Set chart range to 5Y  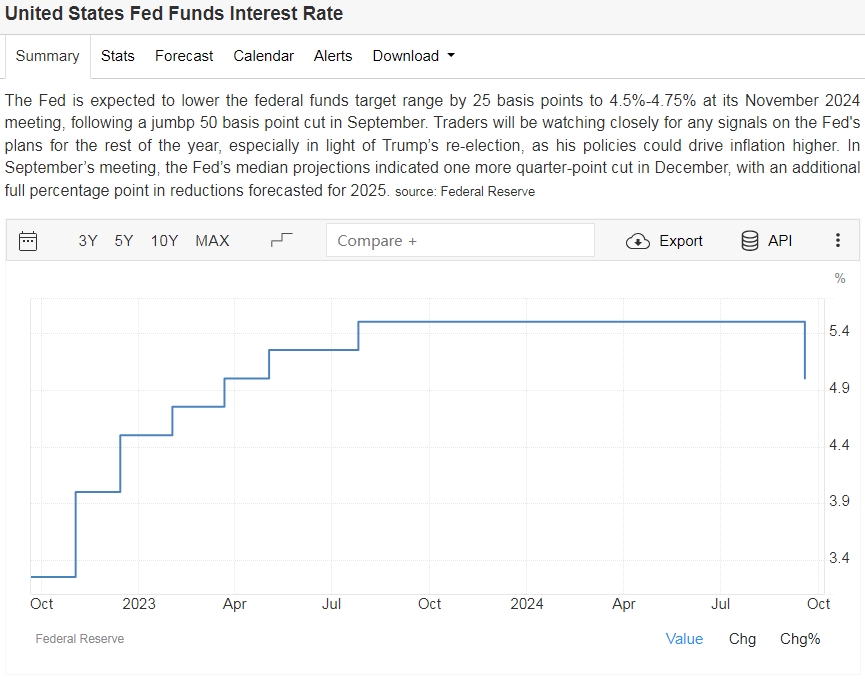point(124,240)
